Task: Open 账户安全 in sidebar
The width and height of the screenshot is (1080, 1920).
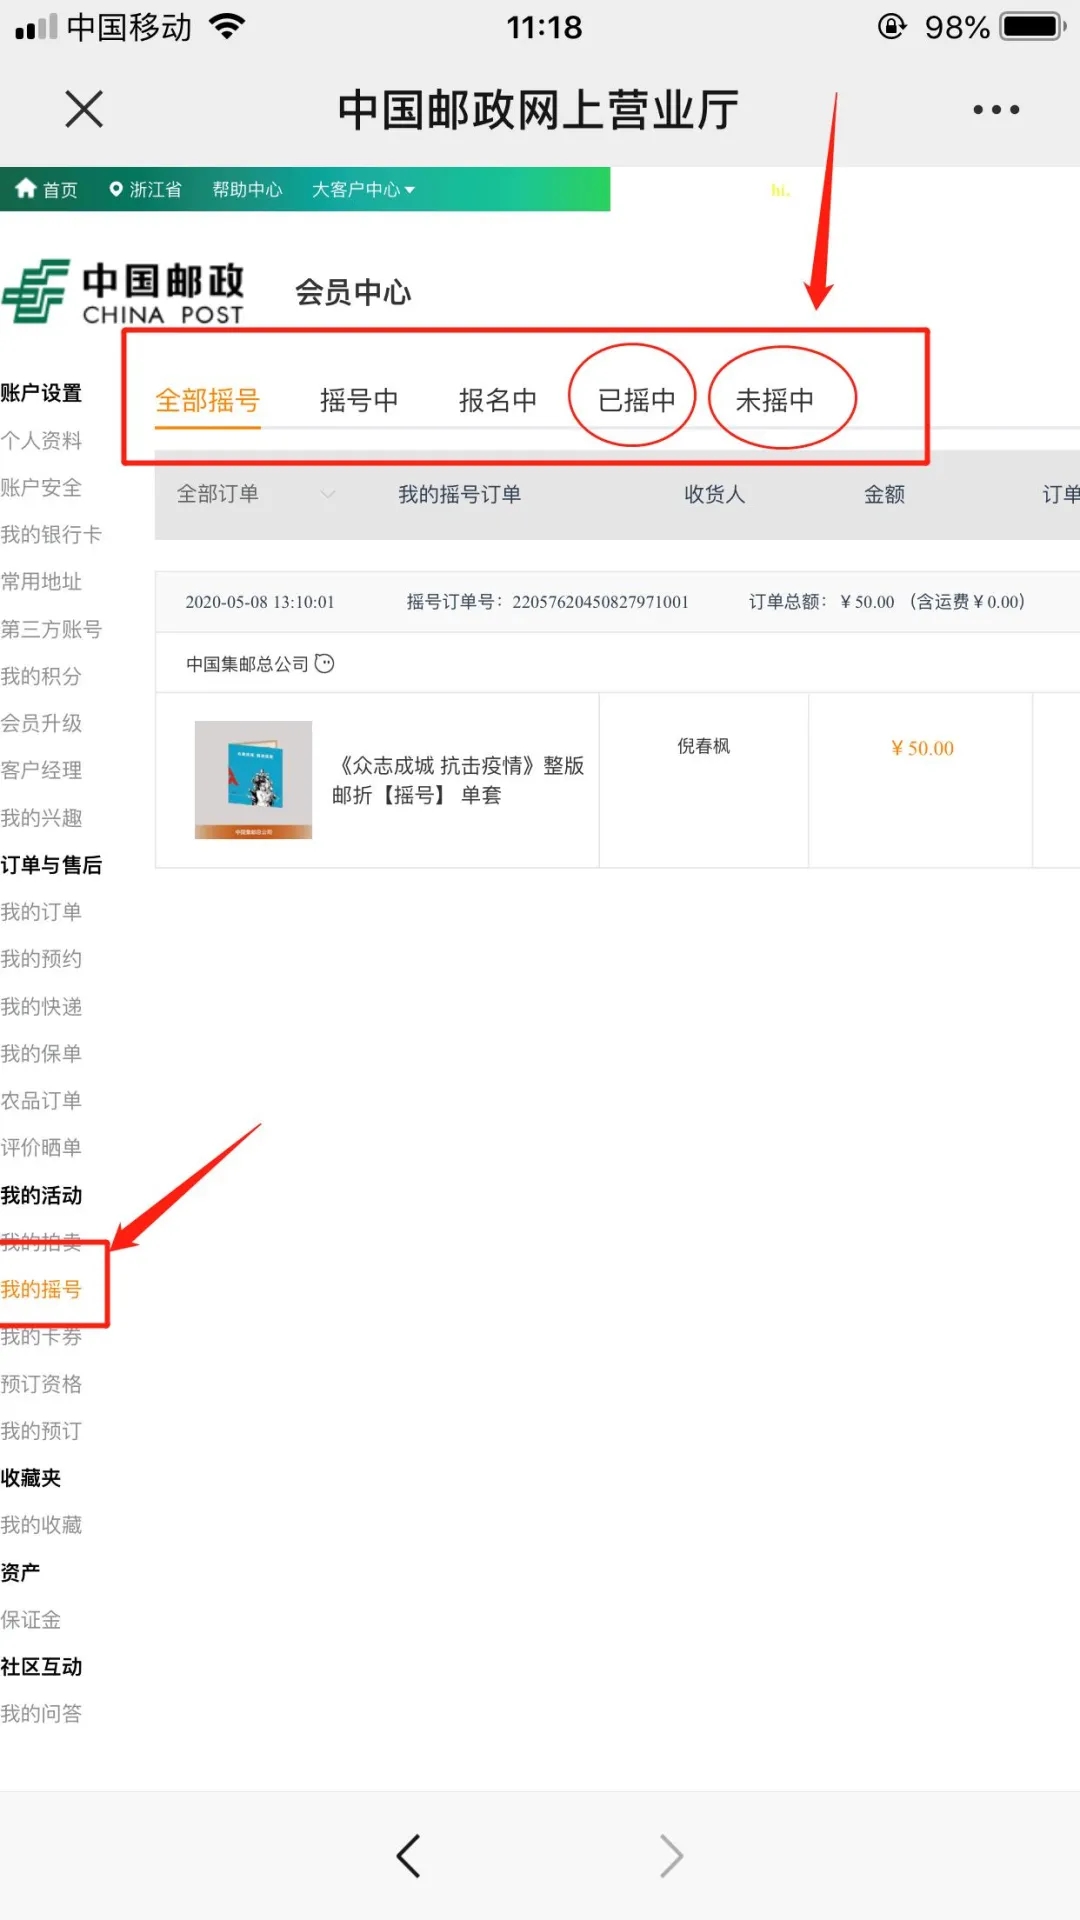Action: coord(41,487)
